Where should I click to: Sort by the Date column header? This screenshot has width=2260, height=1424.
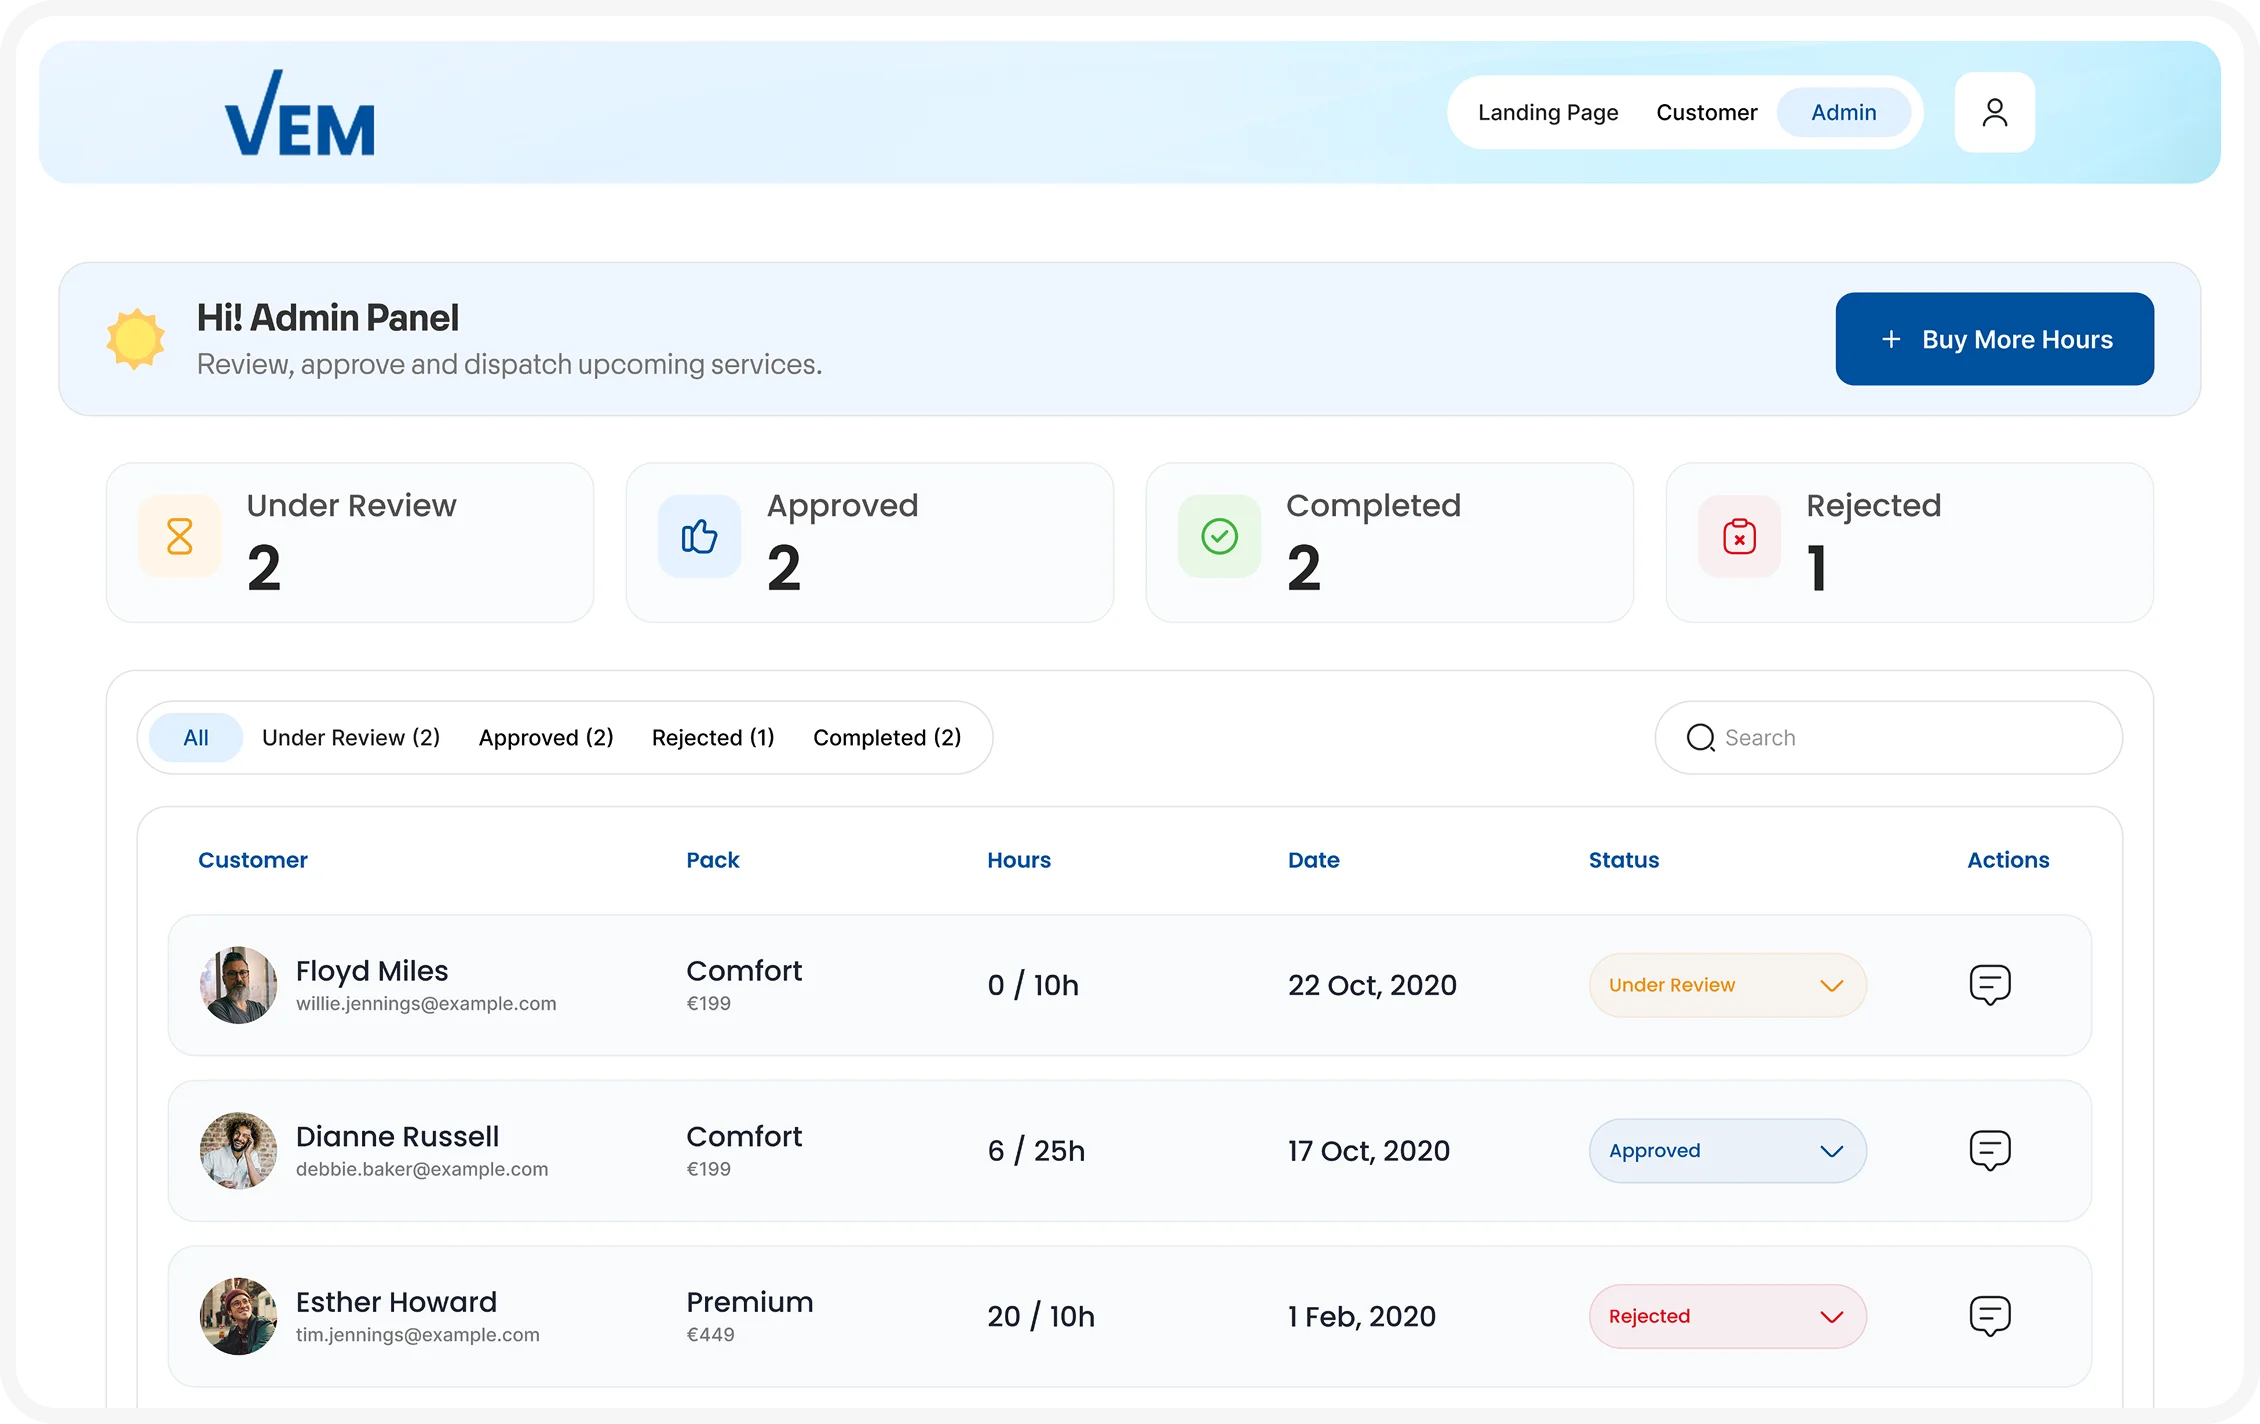click(1314, 860)
